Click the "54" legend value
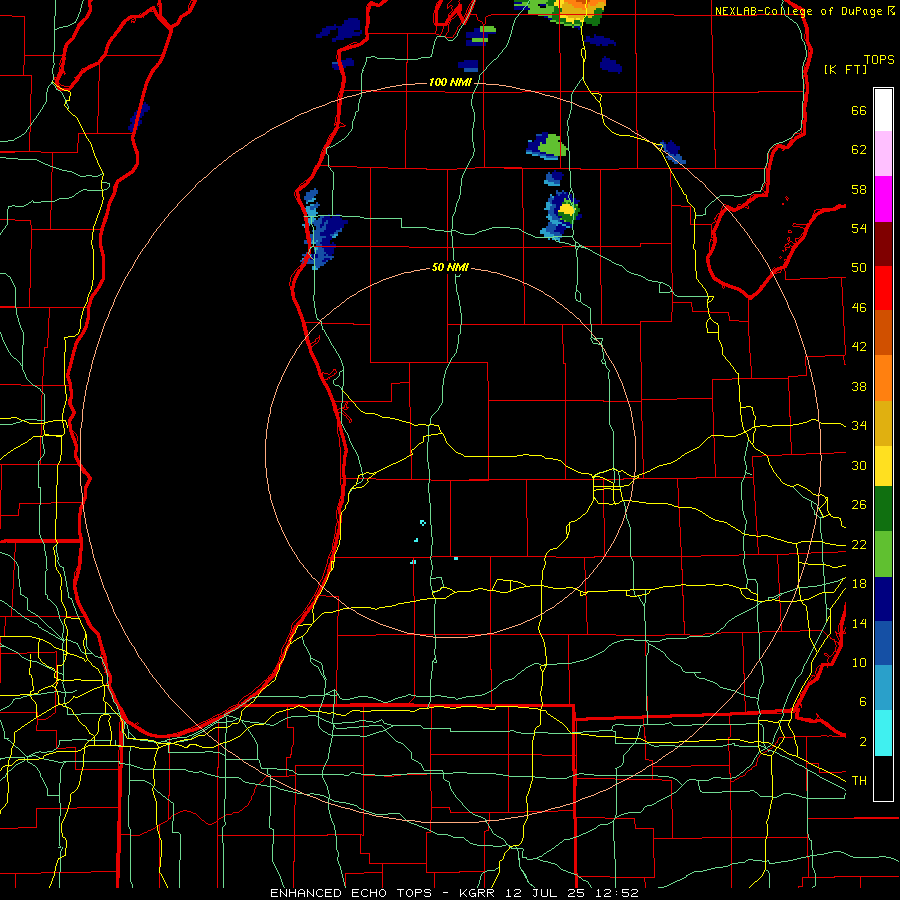900x900 pixels. tap(859, 228)
